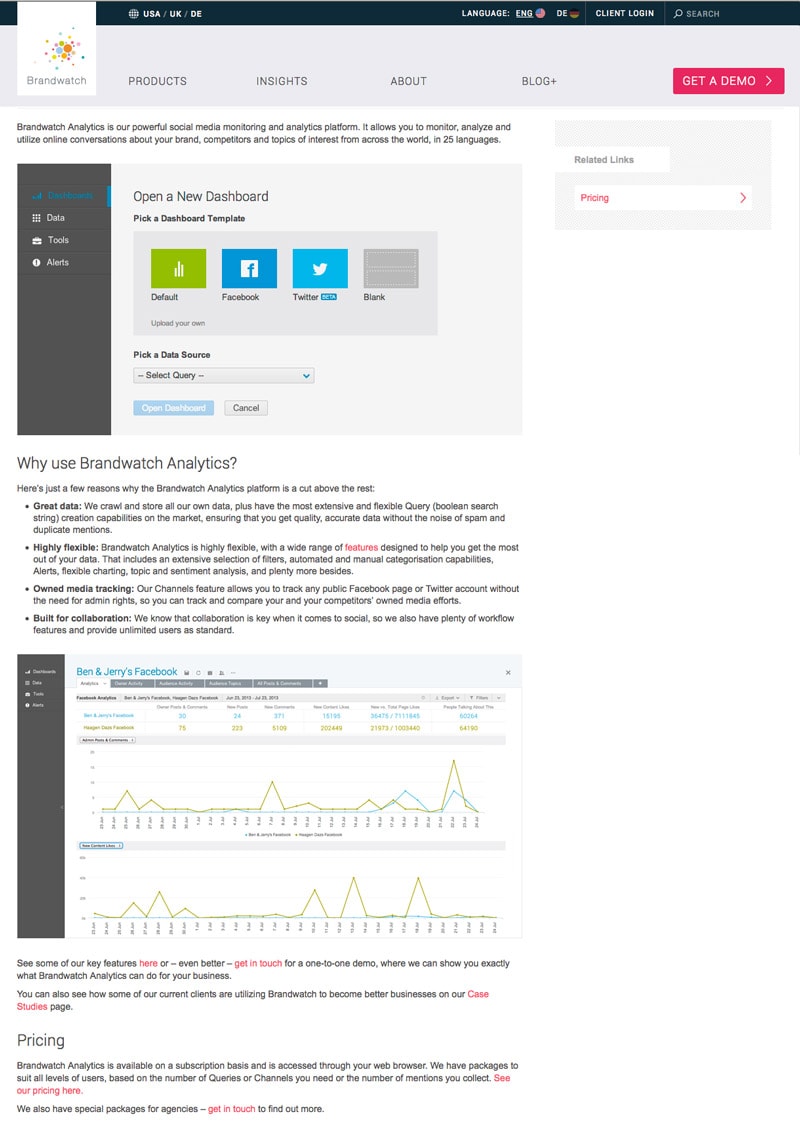Select the green Default dashboard template
Screen dimensions: 800x1135
pos(178,269)
